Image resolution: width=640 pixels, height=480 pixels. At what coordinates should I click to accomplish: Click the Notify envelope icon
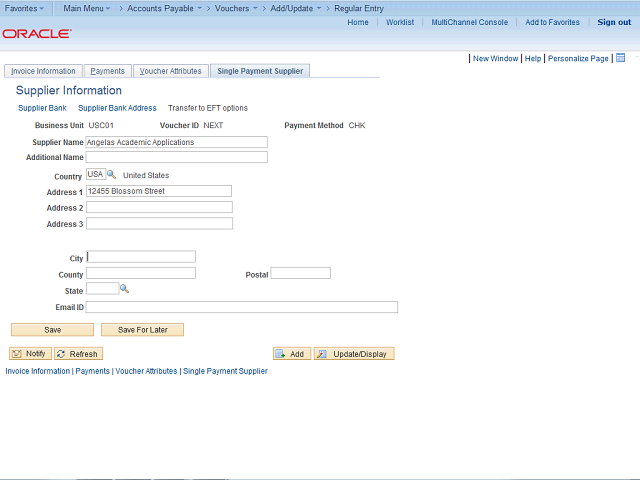tap(17, 354)
